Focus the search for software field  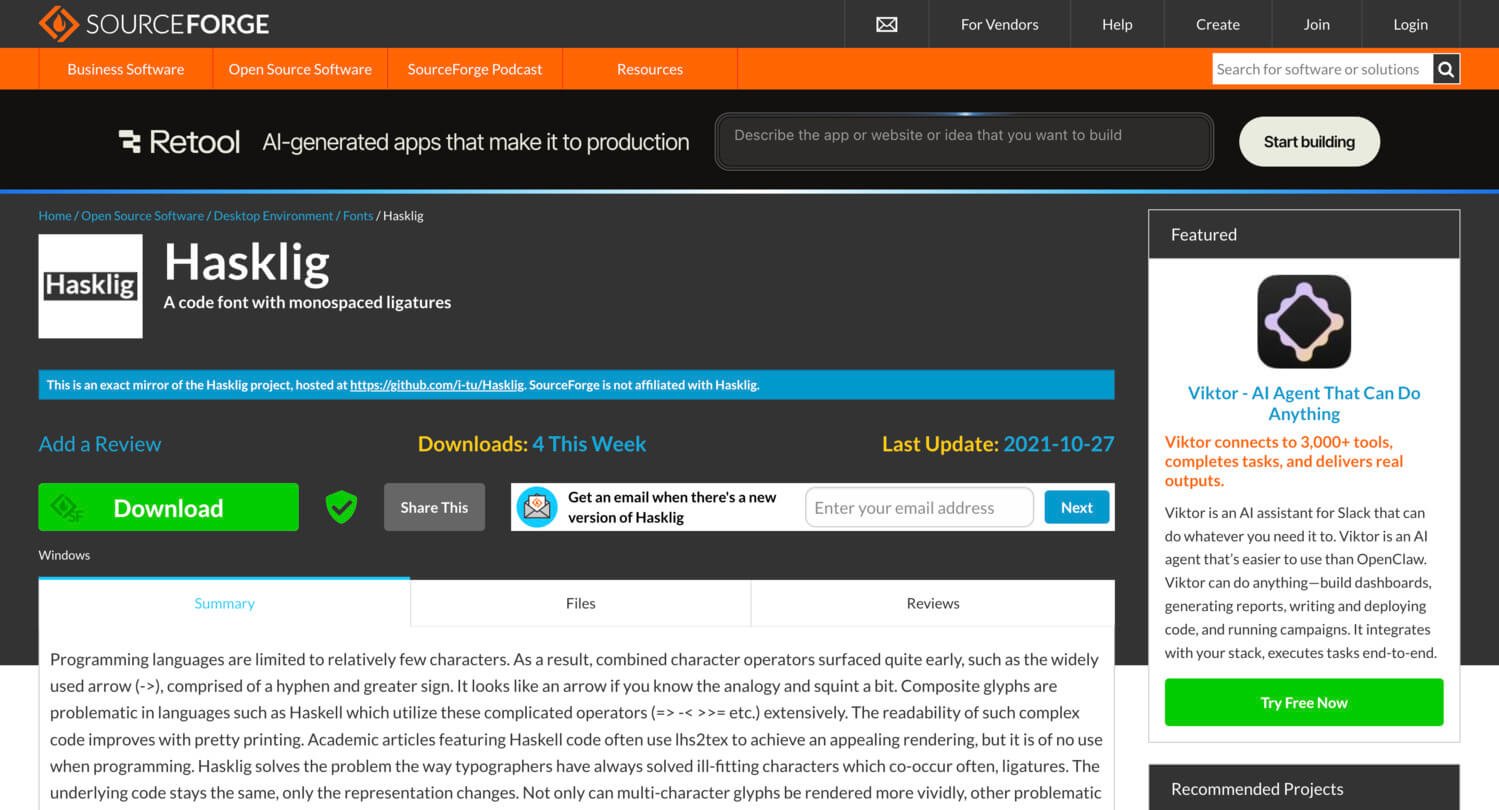coord(1322,69)
